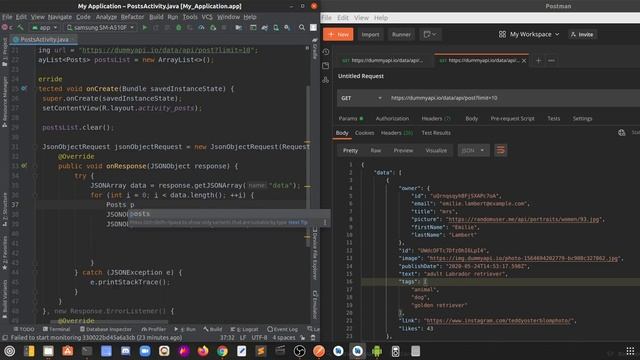The width and height of the screenshot is (640, 360).
Task: Select the "posts" autocomplete suggestion
Action: [x=229, y=214]
